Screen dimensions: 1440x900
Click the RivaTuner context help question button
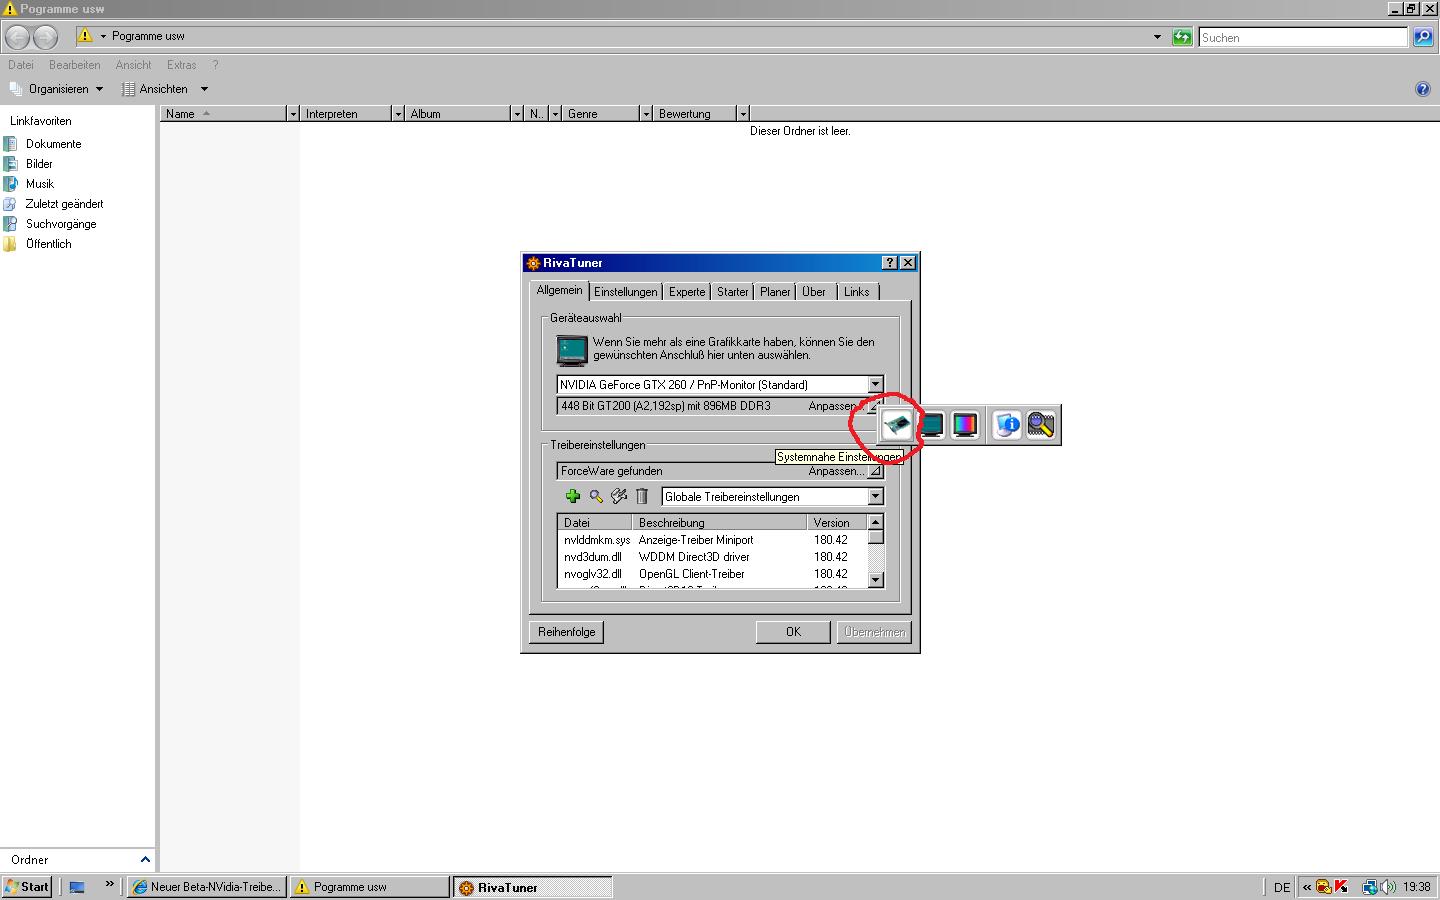pos(889,263)
